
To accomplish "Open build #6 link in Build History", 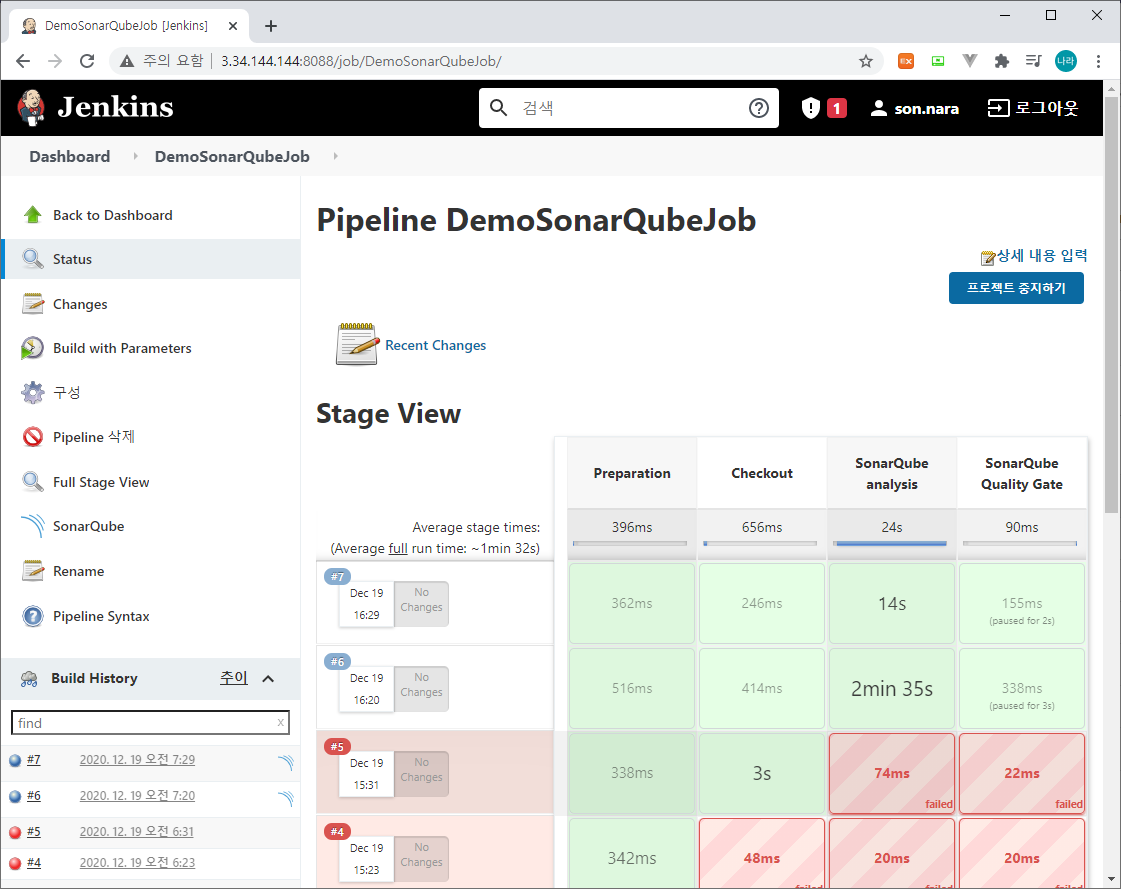I will pyautogui.click(x=34, y=796).
